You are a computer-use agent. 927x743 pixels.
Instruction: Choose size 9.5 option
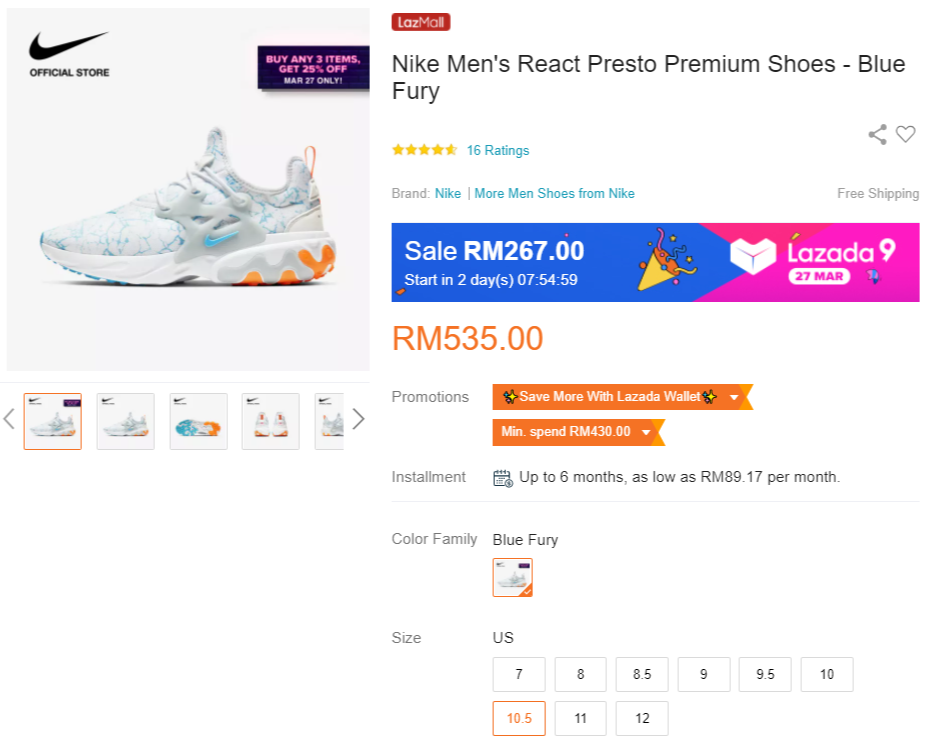765,674
